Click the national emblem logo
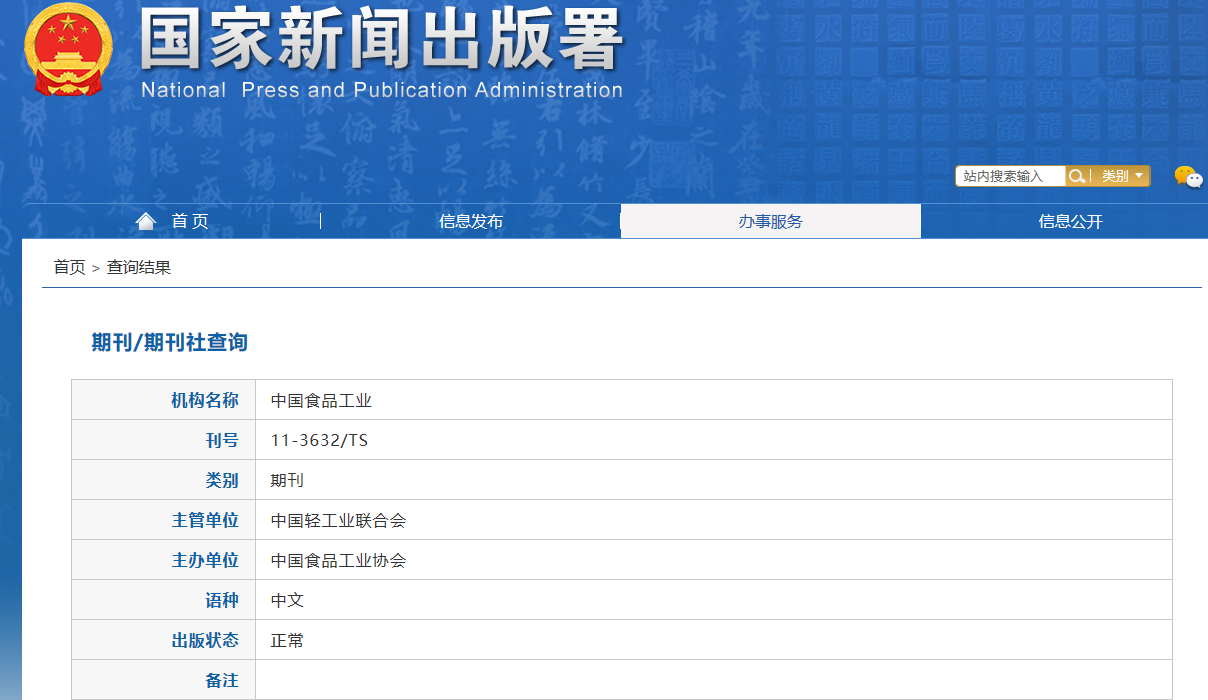 [69, 50]
